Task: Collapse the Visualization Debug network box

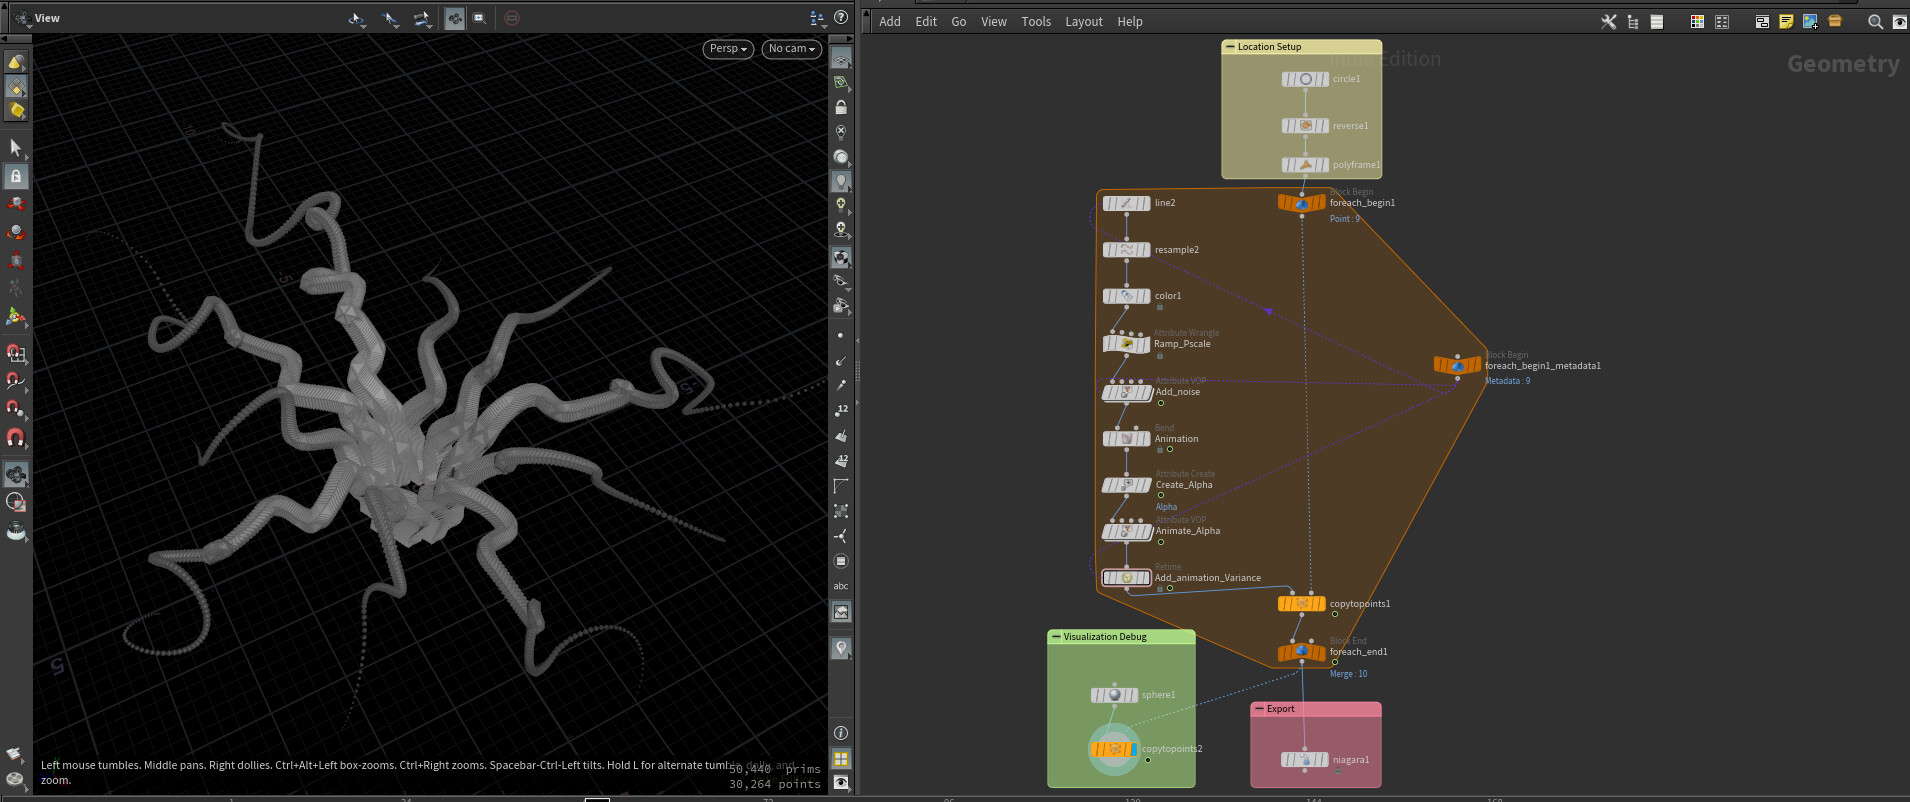Action: point(1056,637)
